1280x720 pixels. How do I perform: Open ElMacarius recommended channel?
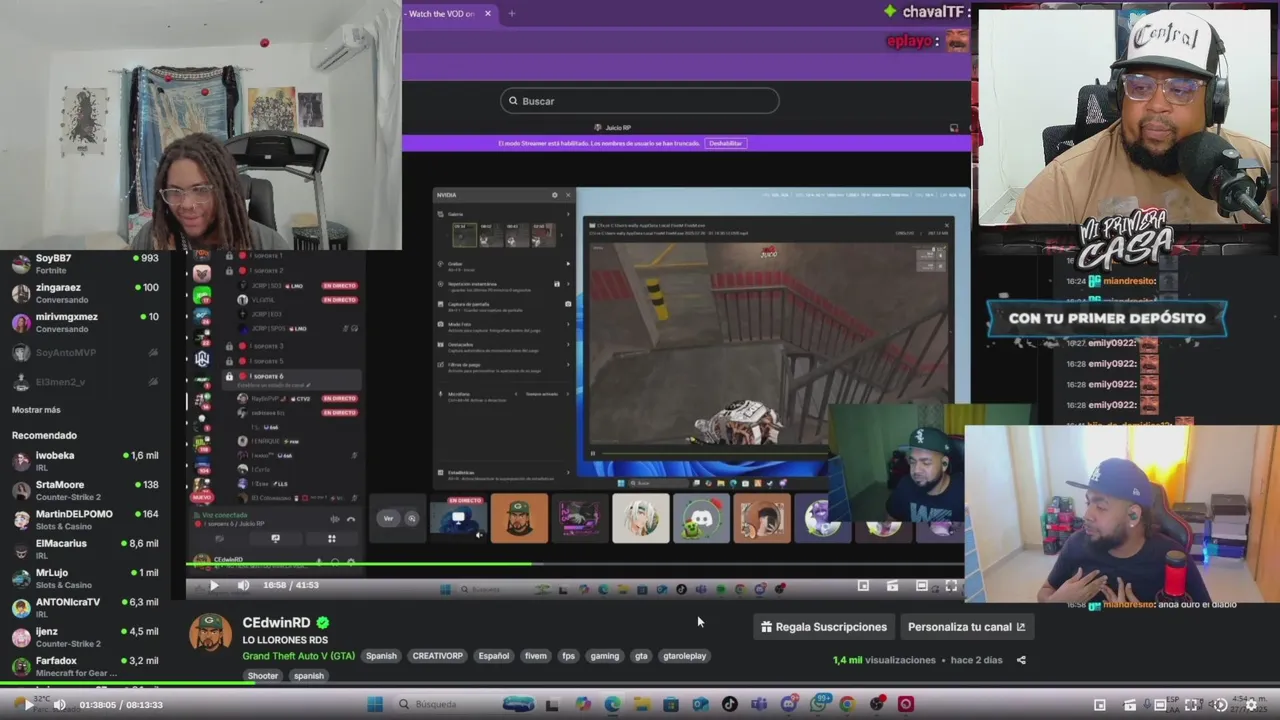85,549
